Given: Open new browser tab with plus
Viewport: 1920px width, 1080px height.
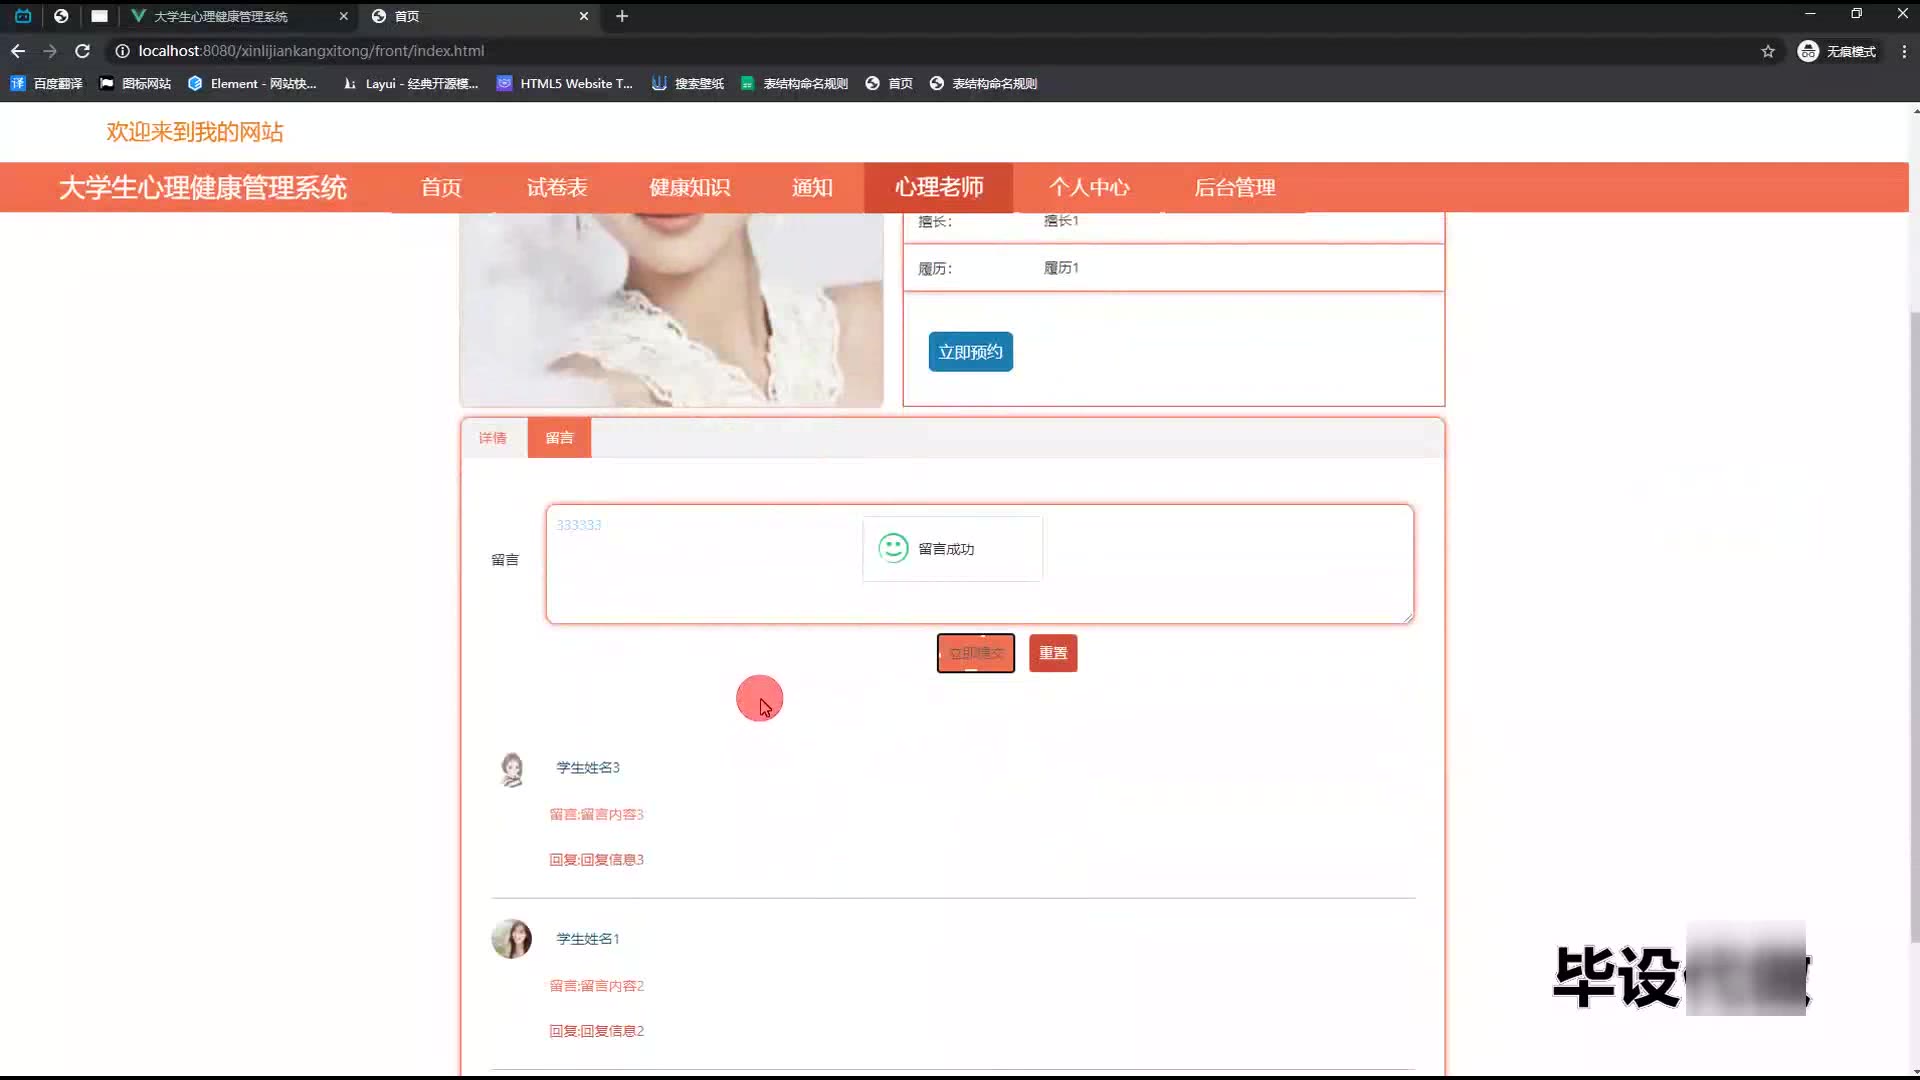Looking at the screenshot, I should coord(621,16).
